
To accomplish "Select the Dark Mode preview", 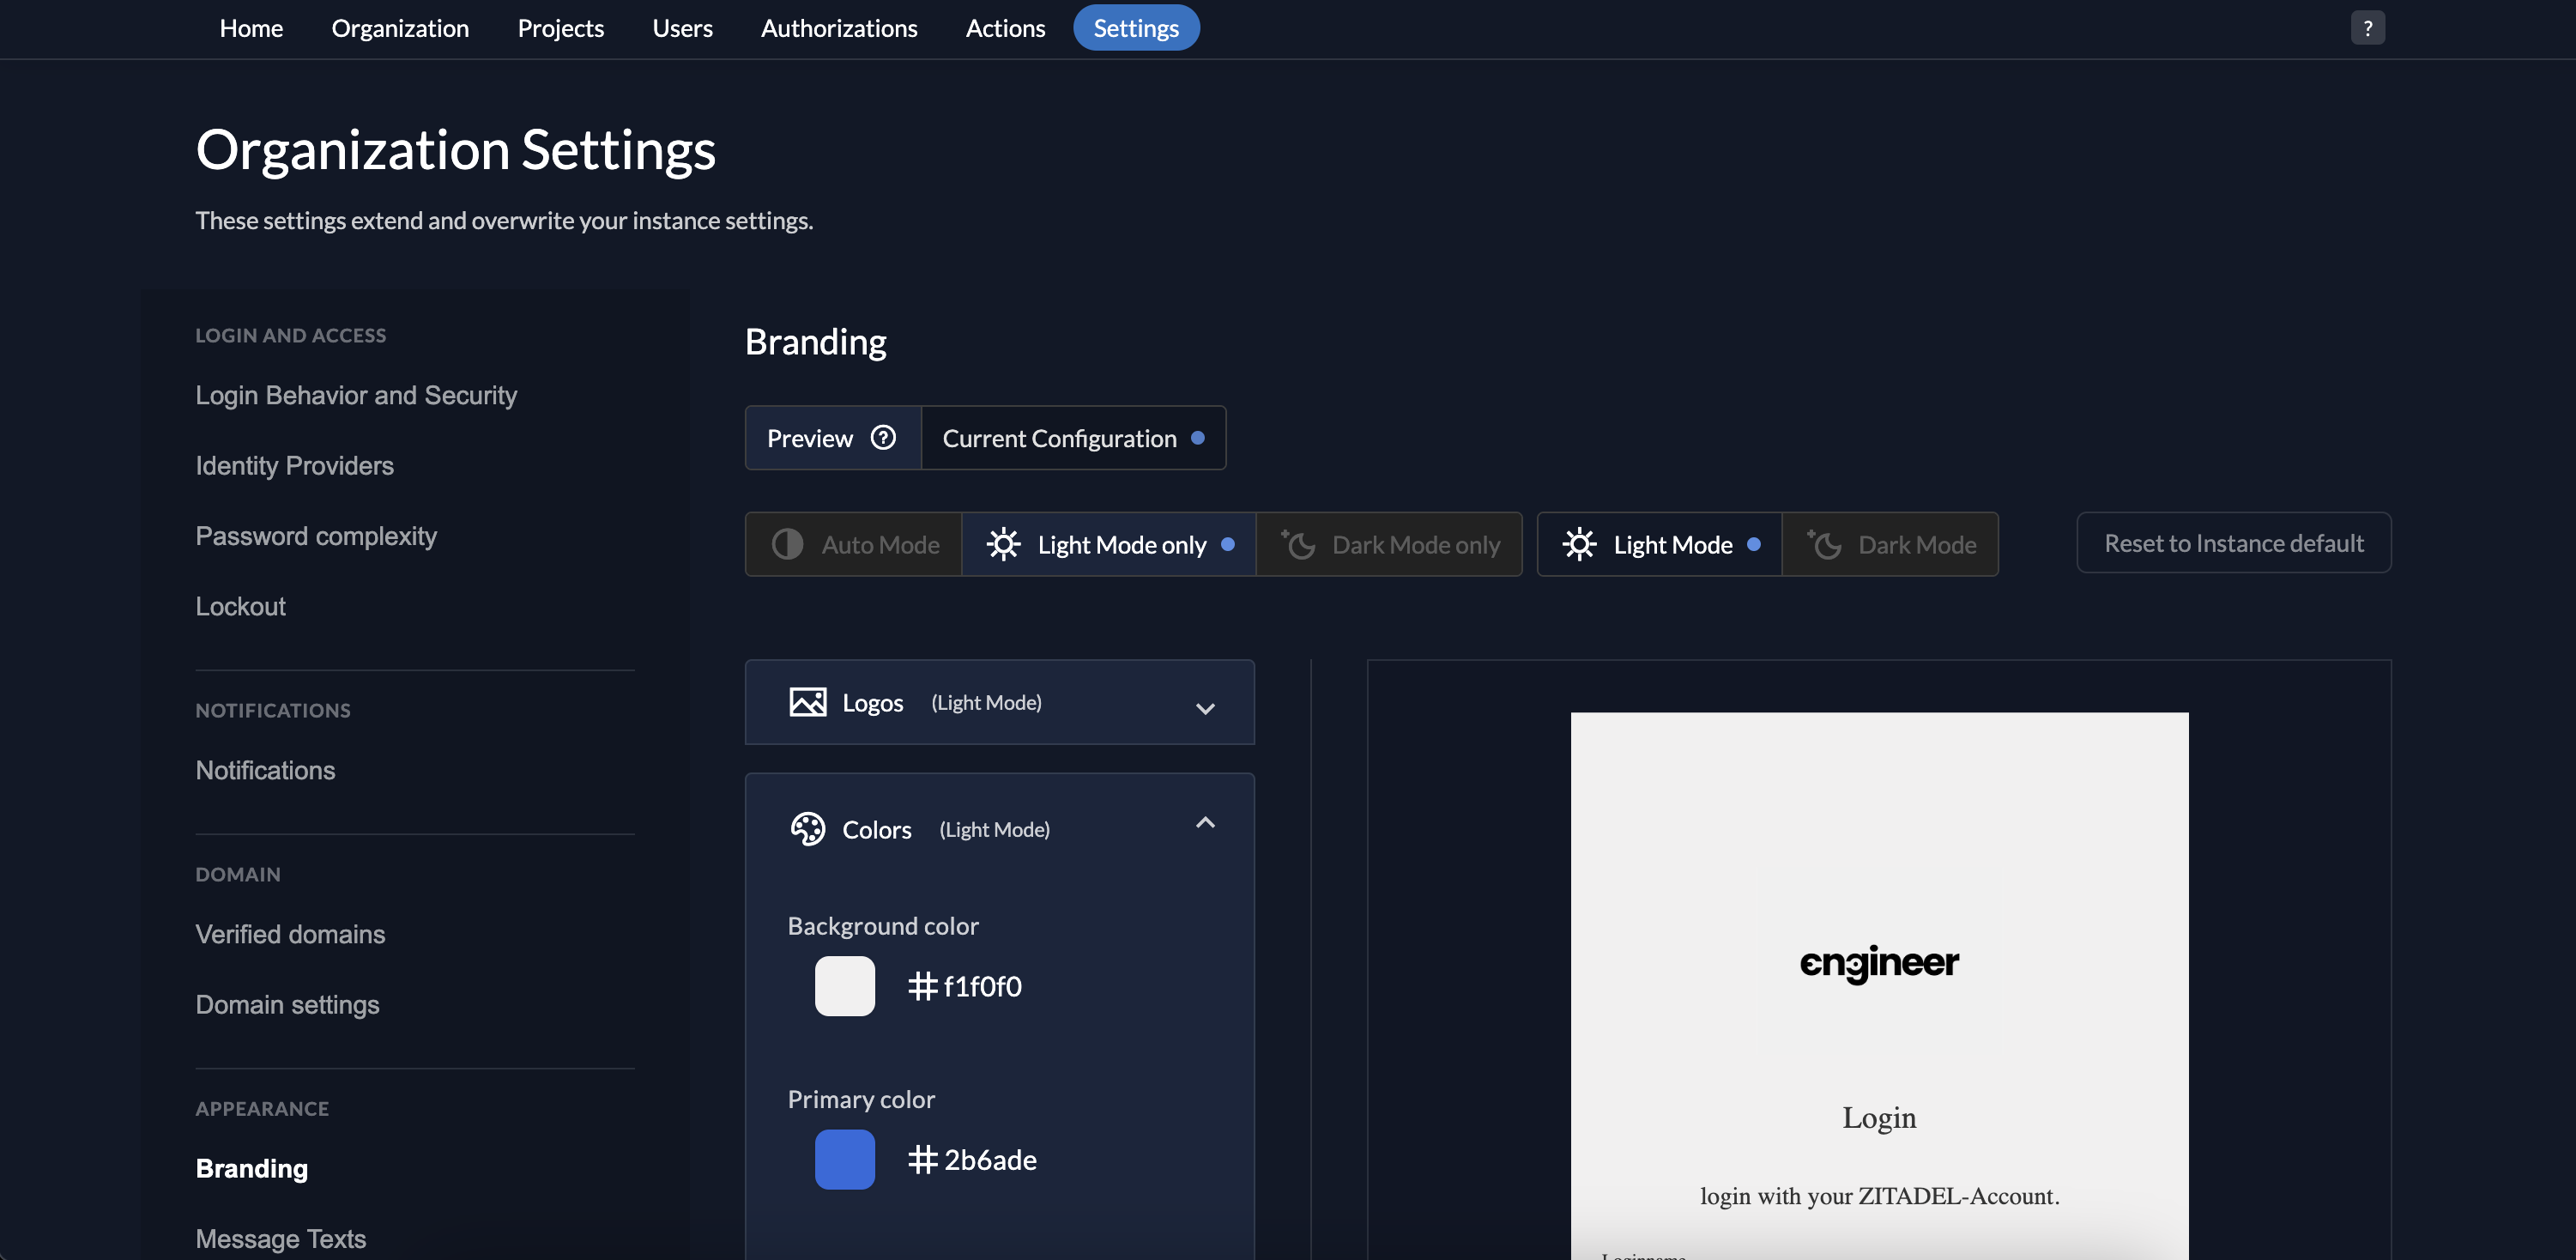I will point(1890,544).
